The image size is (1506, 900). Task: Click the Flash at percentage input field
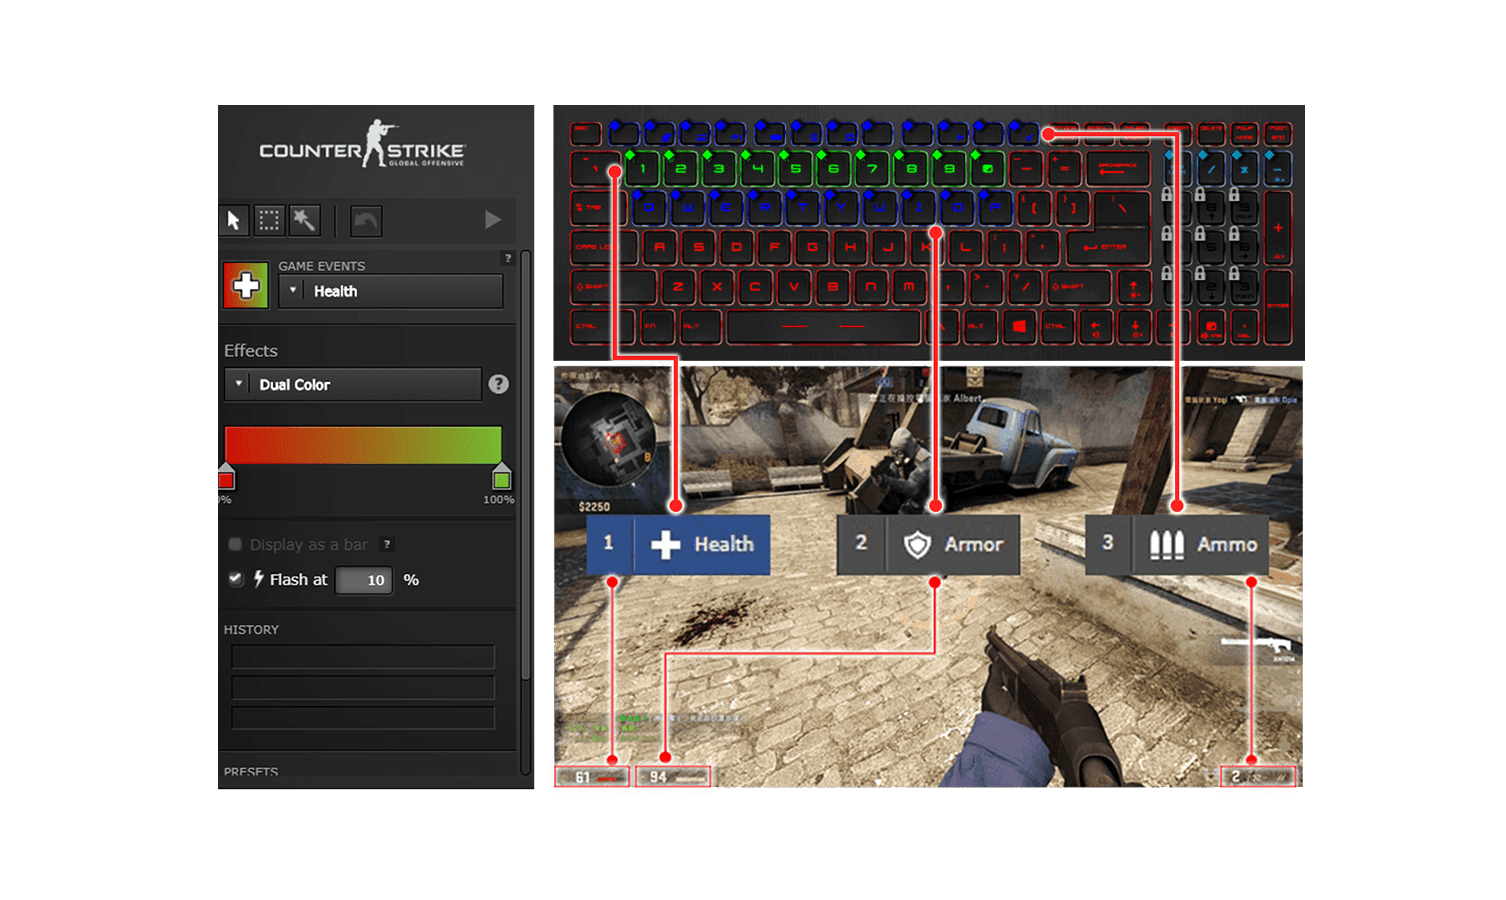point(363,580)
